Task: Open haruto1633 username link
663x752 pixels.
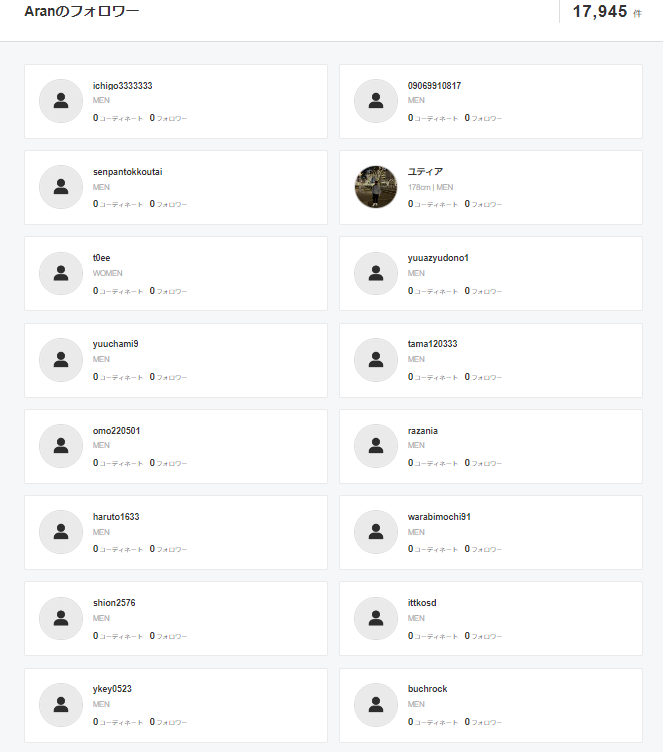Action: tap(116, 517)
